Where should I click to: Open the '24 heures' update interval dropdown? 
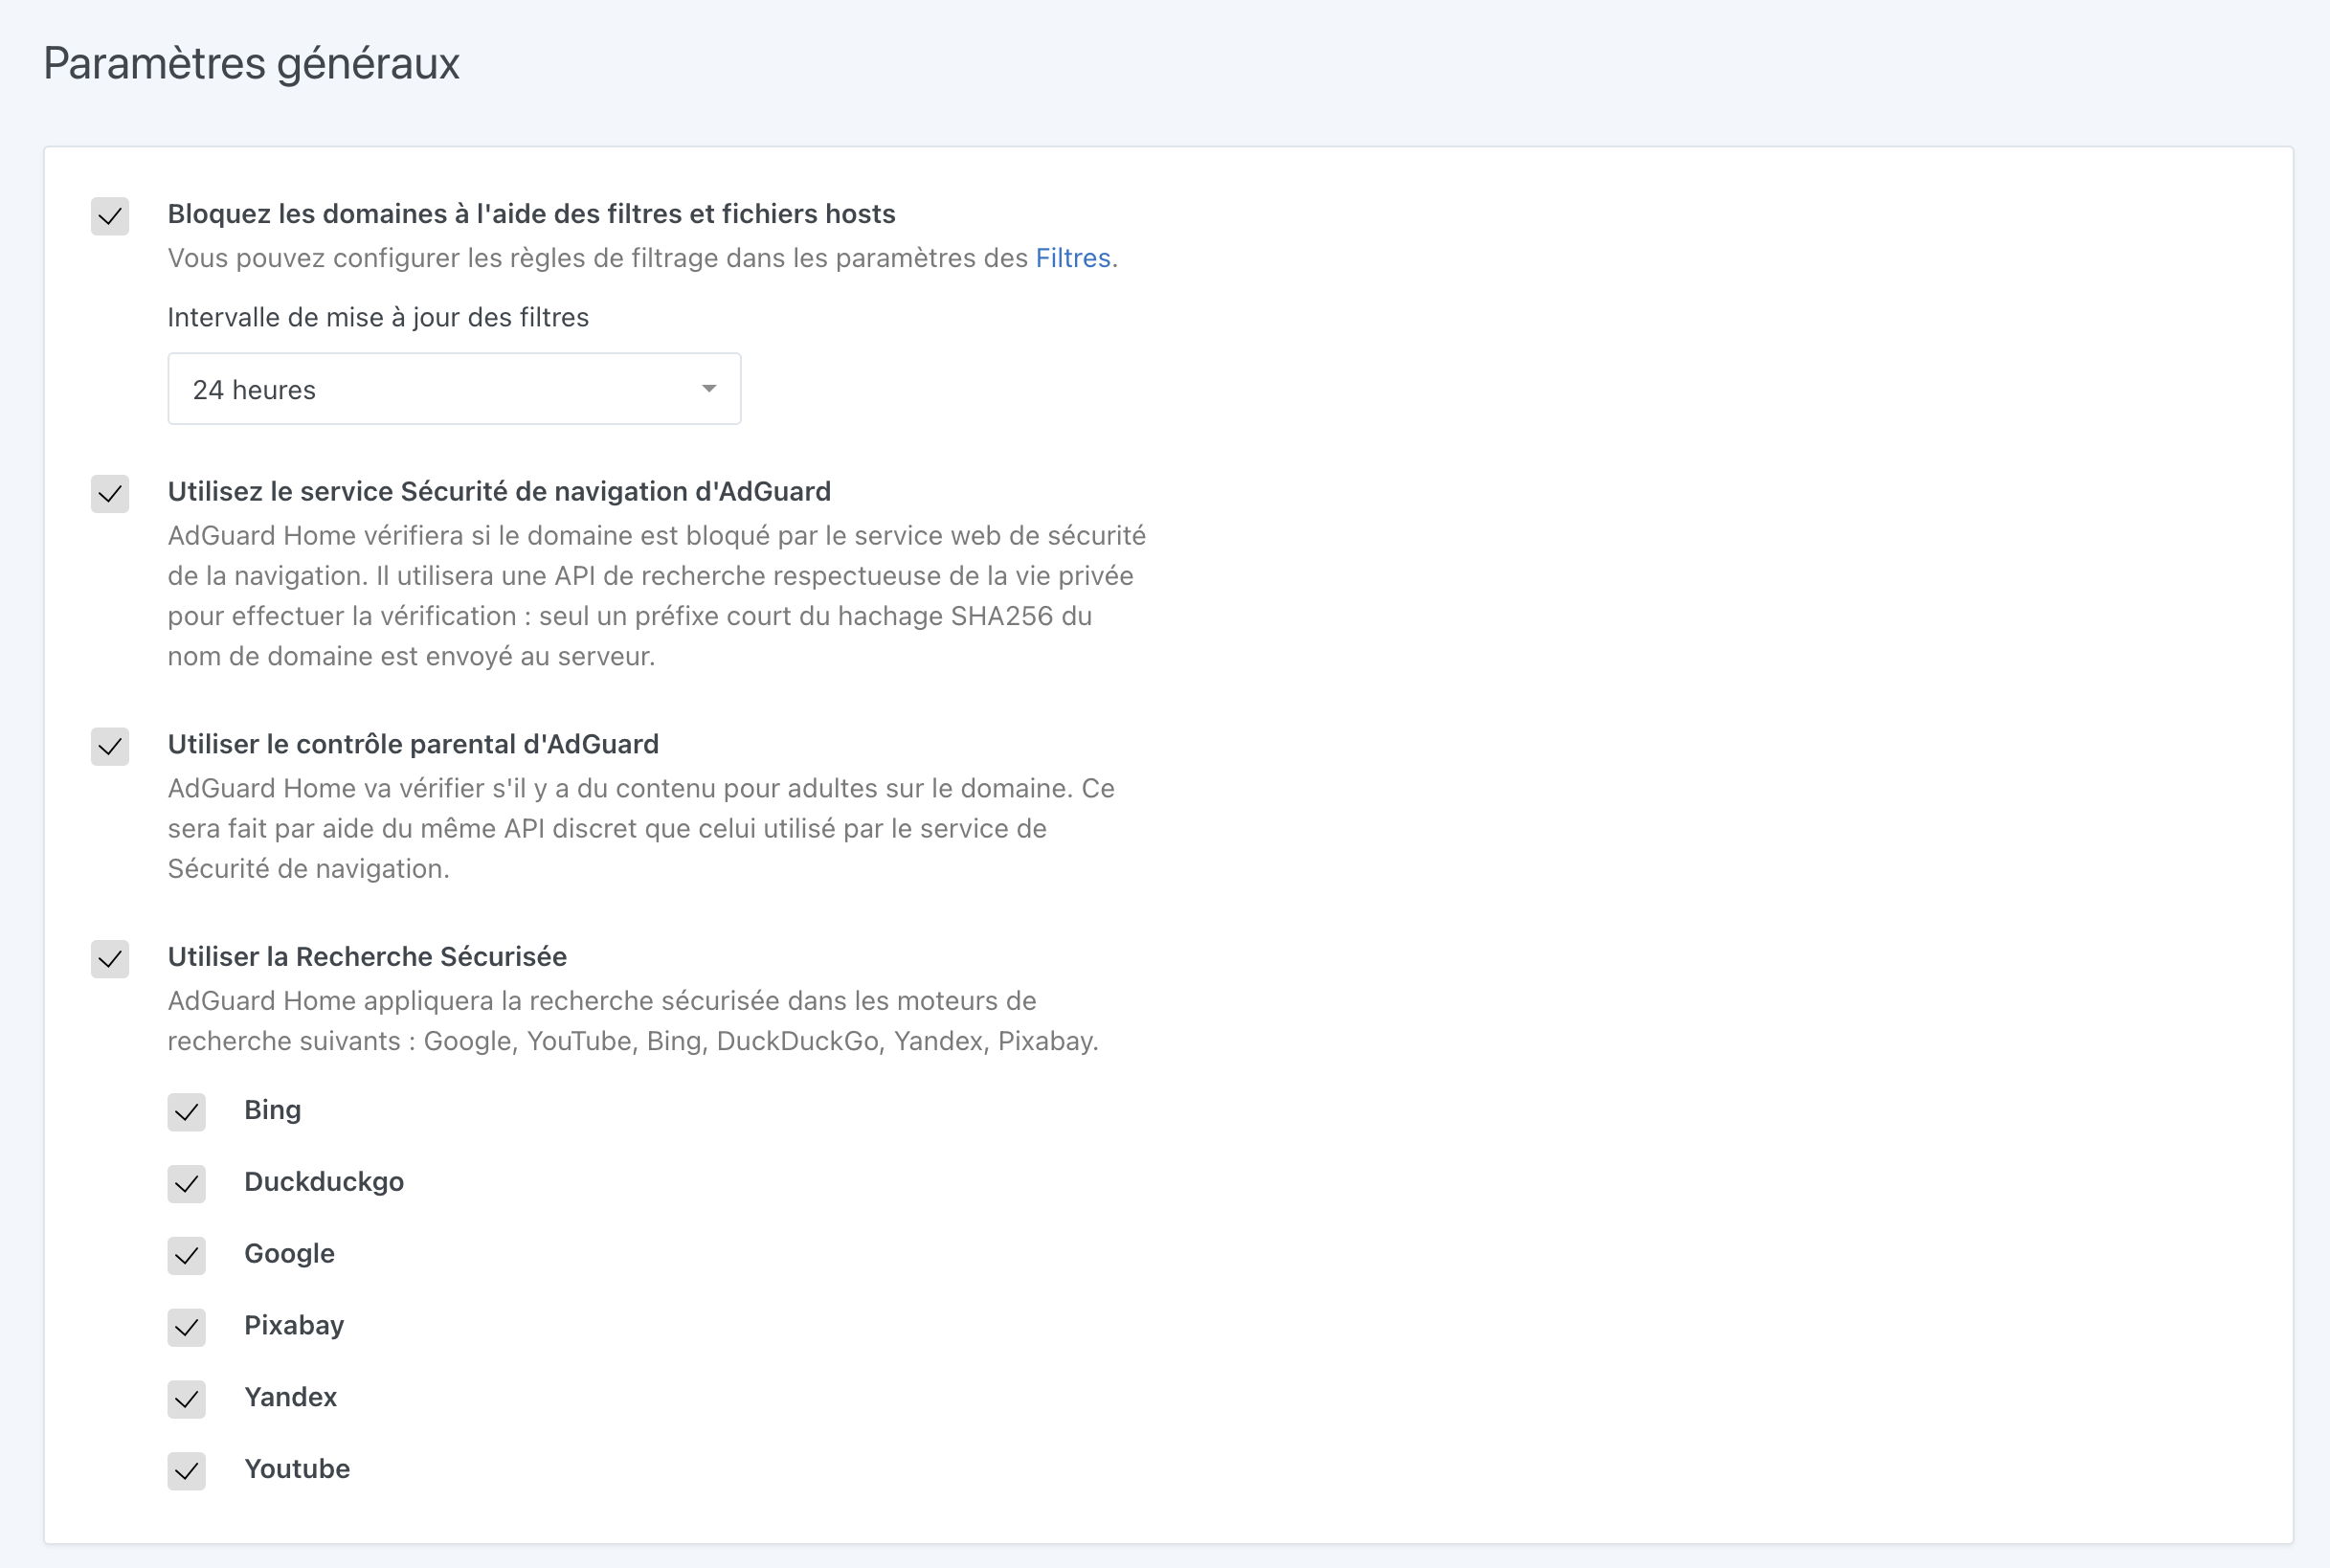coord(454,389)
